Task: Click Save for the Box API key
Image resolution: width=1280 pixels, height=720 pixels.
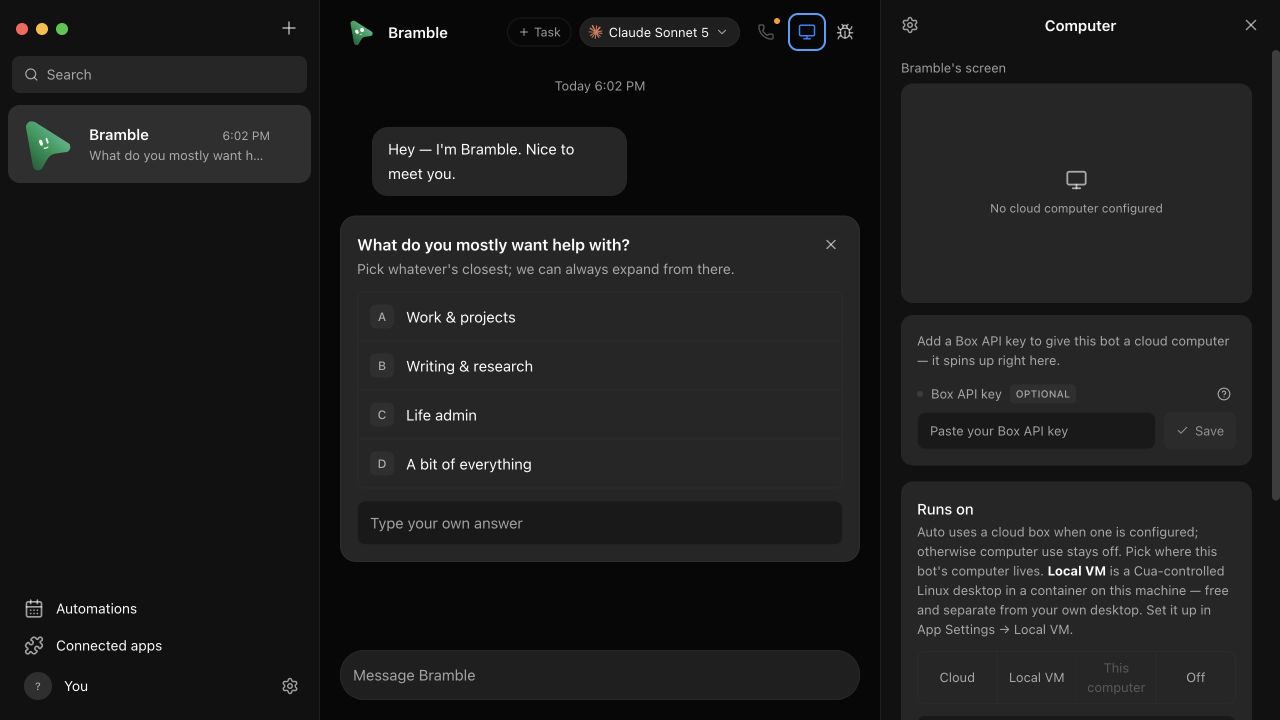Action: [x=1200, y=431]
